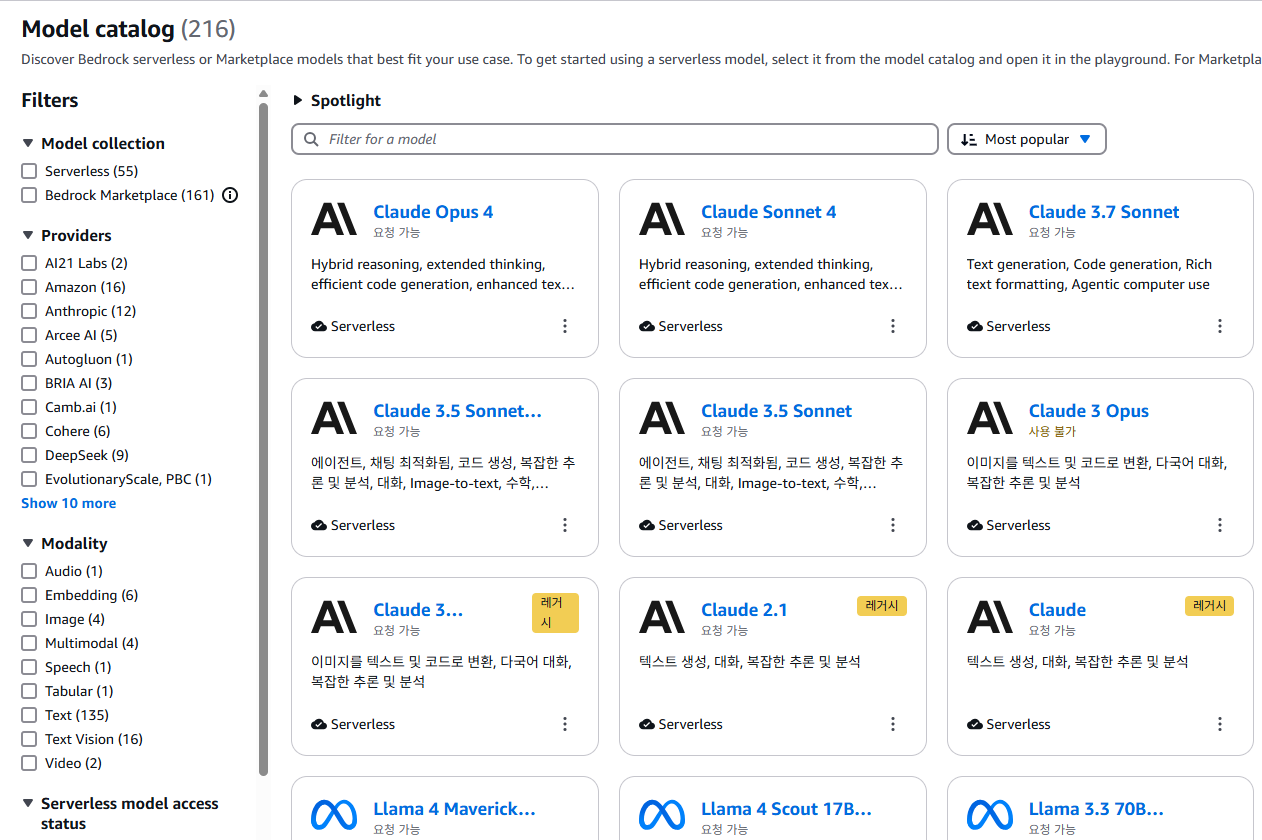Show 10 more providers
Image resolution: width=1262 pixels, height=840 pixels.
pos(69,503)
